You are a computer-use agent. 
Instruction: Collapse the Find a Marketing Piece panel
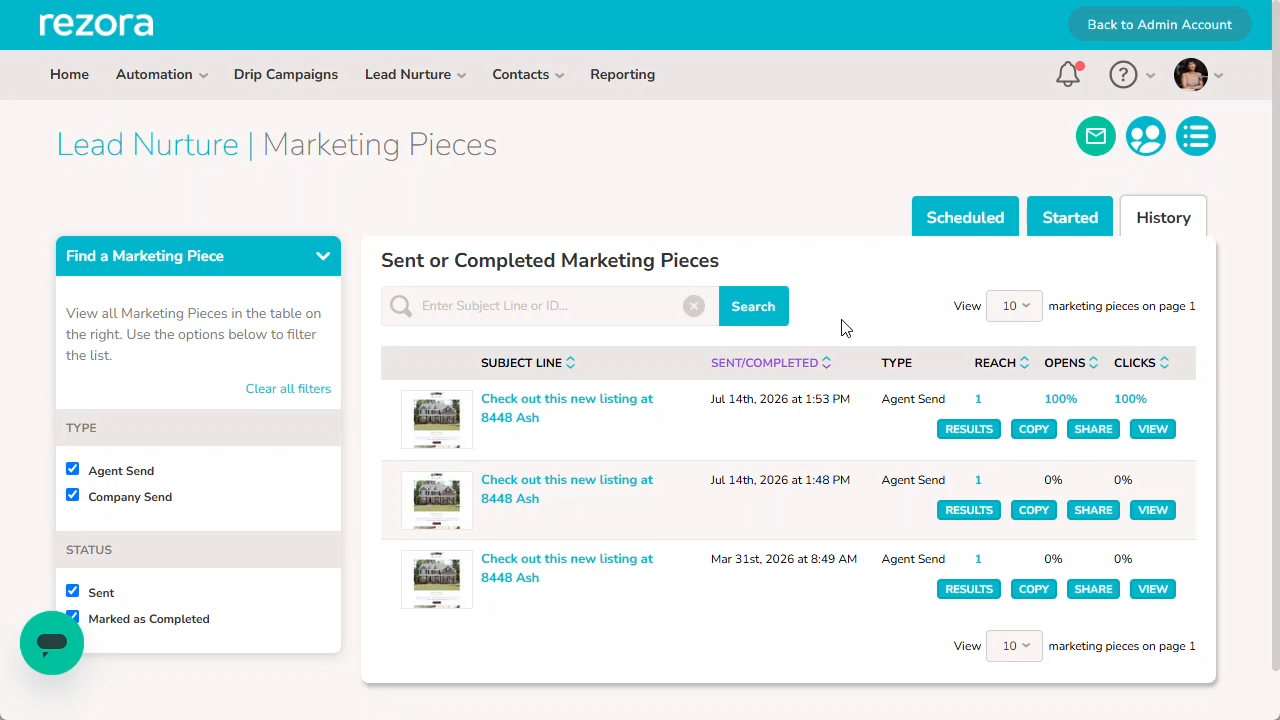tap(323, 256)
